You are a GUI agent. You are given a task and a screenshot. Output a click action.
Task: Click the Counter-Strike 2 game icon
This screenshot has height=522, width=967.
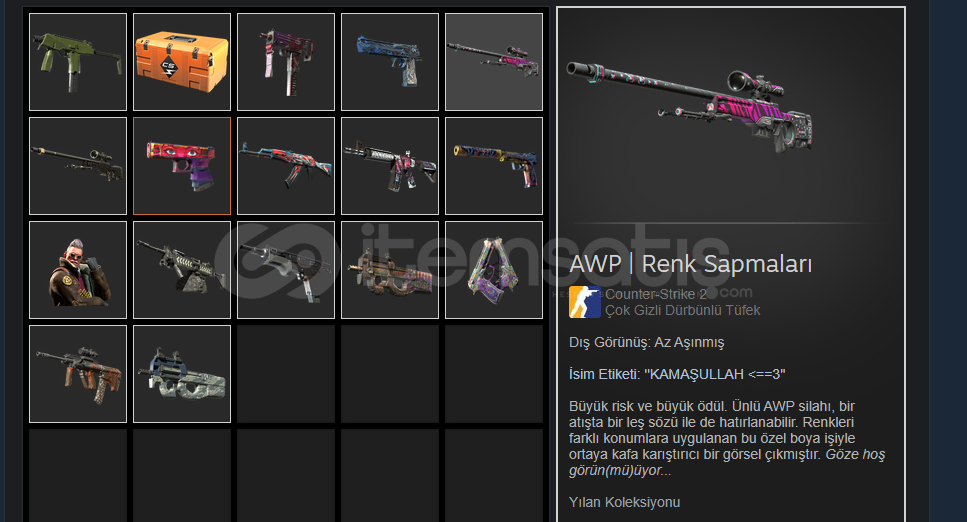pyautogui.click(x=585, y=302)
